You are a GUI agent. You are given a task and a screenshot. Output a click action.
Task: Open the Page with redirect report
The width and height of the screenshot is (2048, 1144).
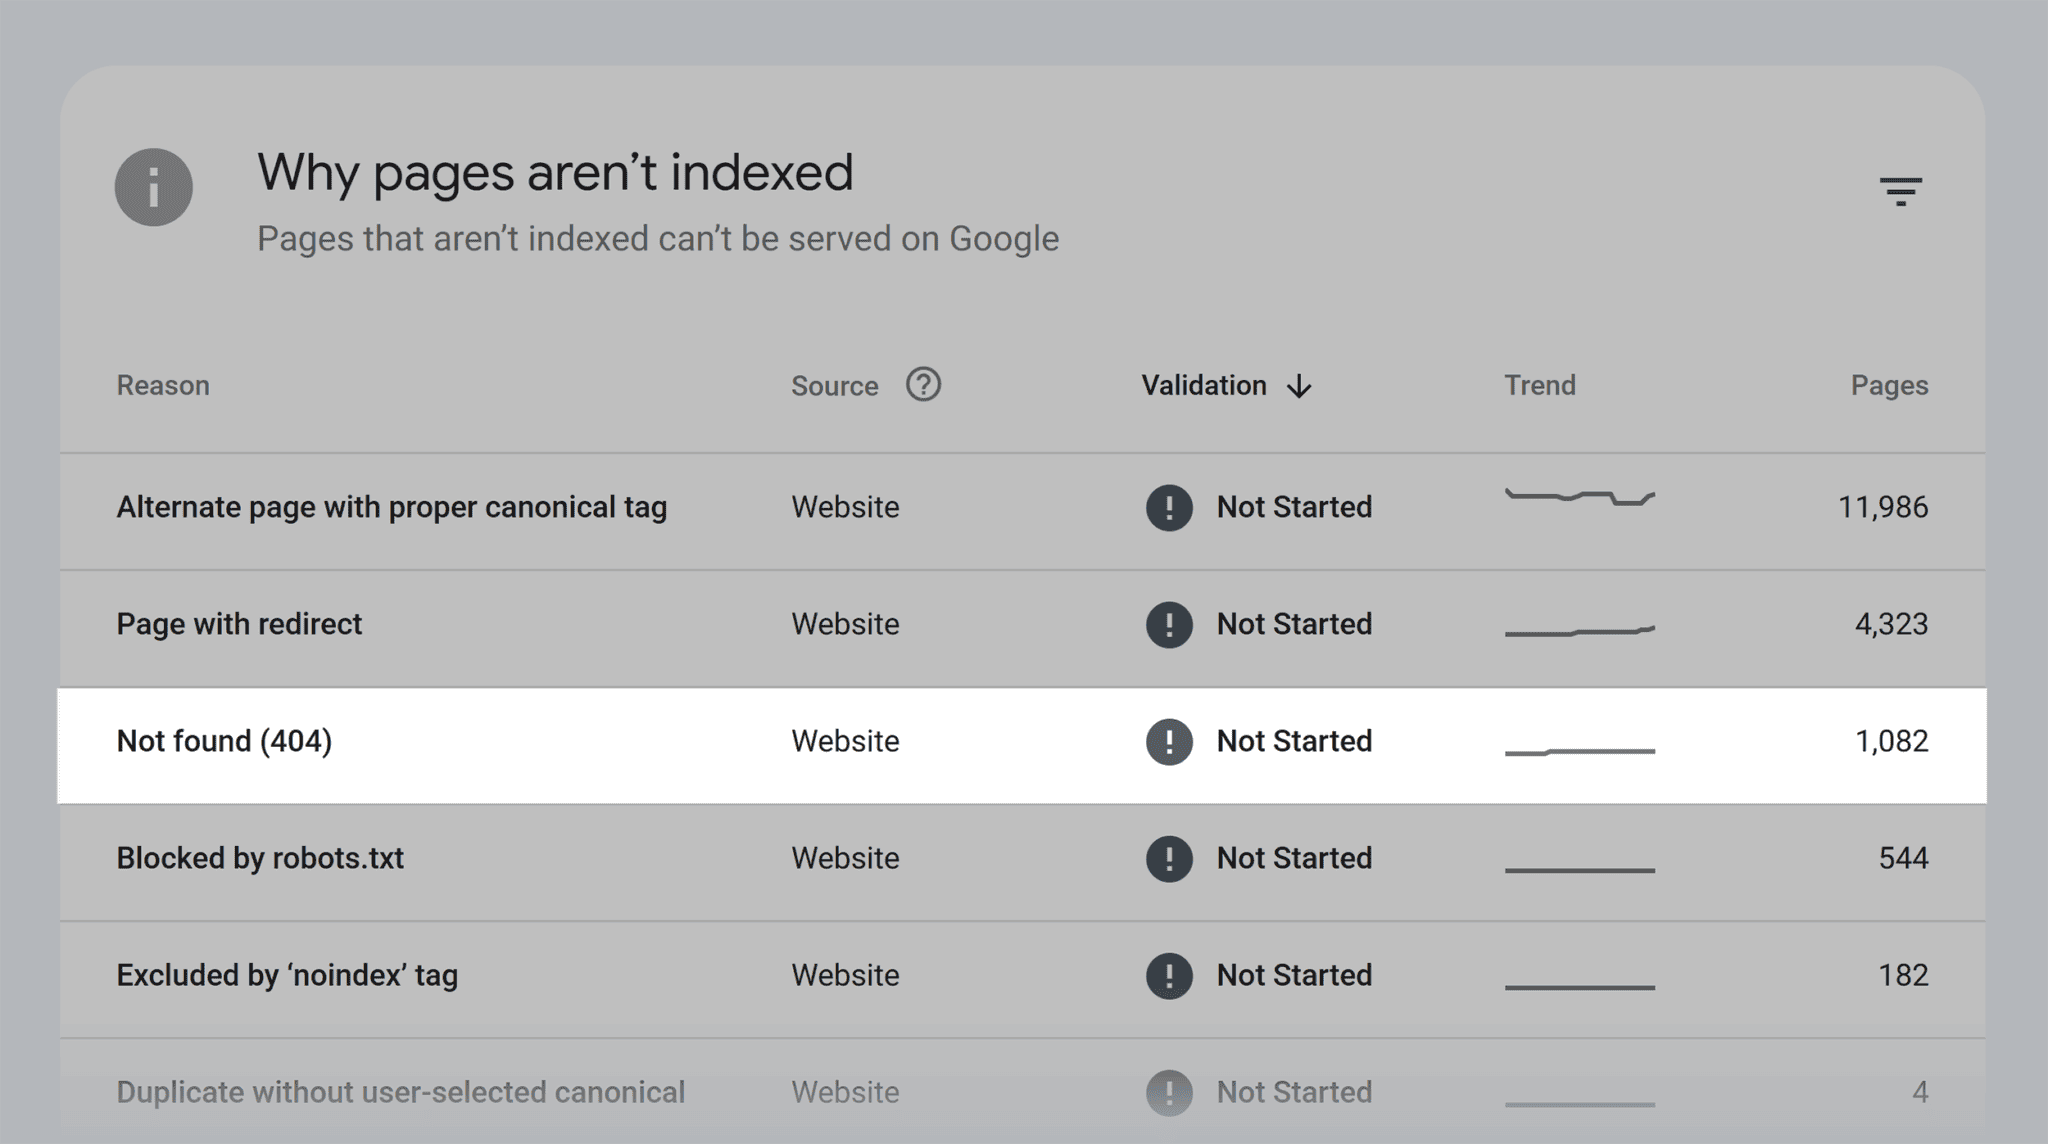[239, 624]
